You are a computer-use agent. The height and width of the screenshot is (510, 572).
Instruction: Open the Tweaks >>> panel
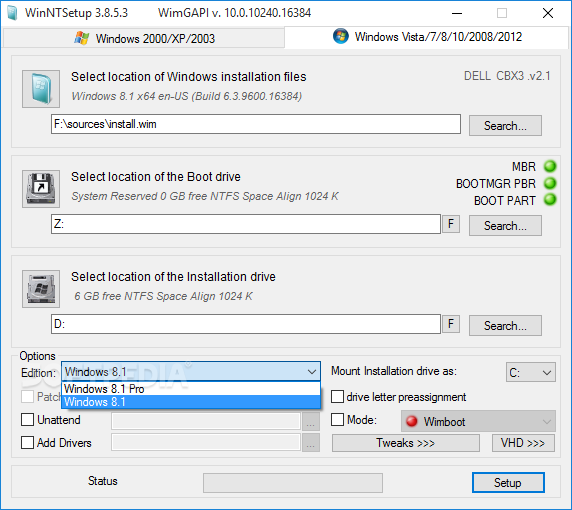[x=406, y=443]
